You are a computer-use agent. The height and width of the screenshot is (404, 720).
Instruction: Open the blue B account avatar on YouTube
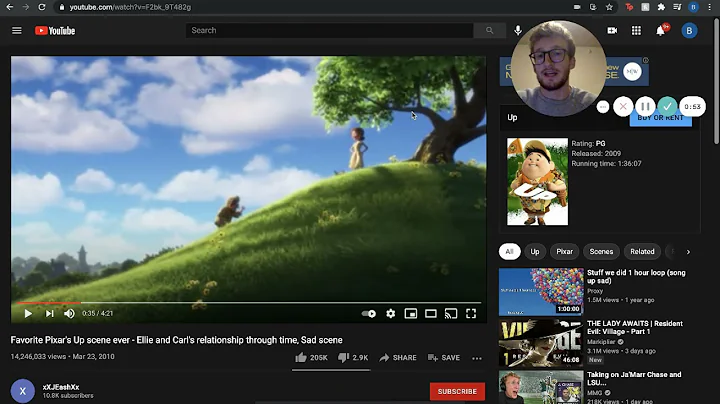coord(689,31)
